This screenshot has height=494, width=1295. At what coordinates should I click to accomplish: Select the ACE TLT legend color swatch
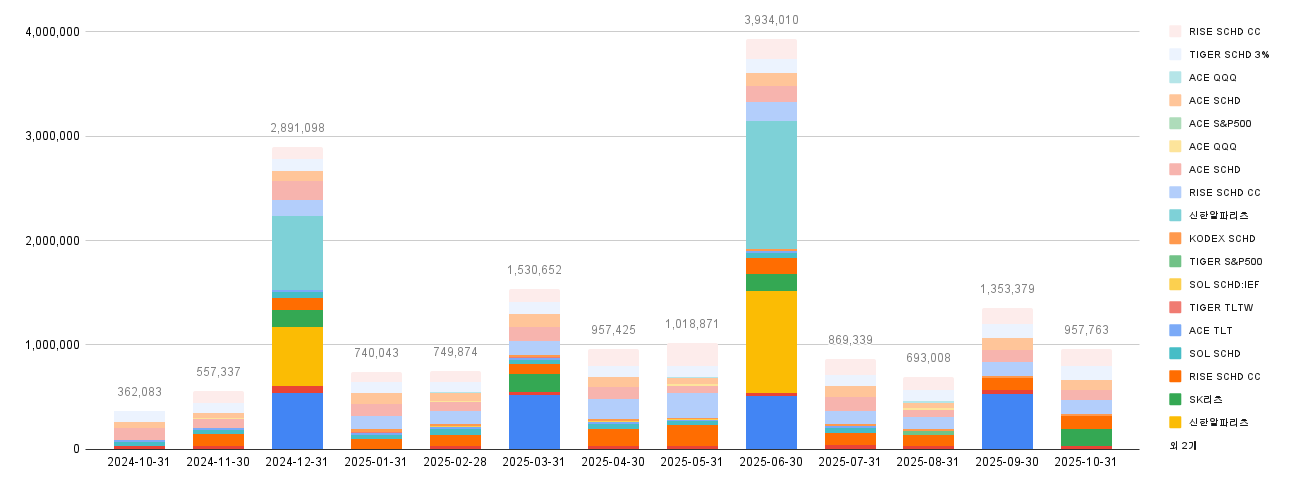coord(1174,330)
